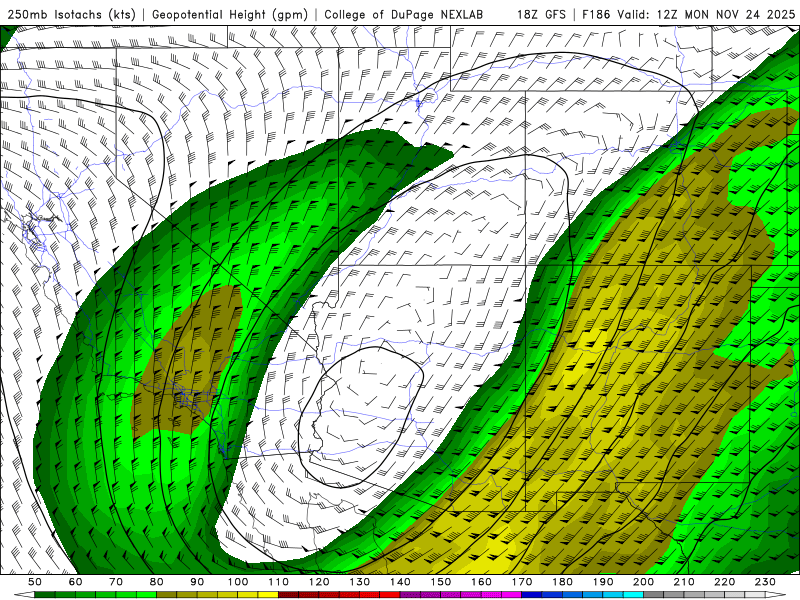Click the 50 value on the color scale
The height and width of the screenshot is (600, 800).
[35, 582]
